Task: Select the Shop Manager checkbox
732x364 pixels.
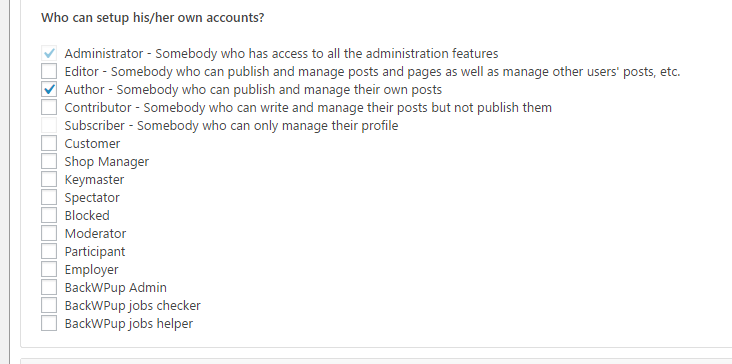Action: (x=49, y=161)
